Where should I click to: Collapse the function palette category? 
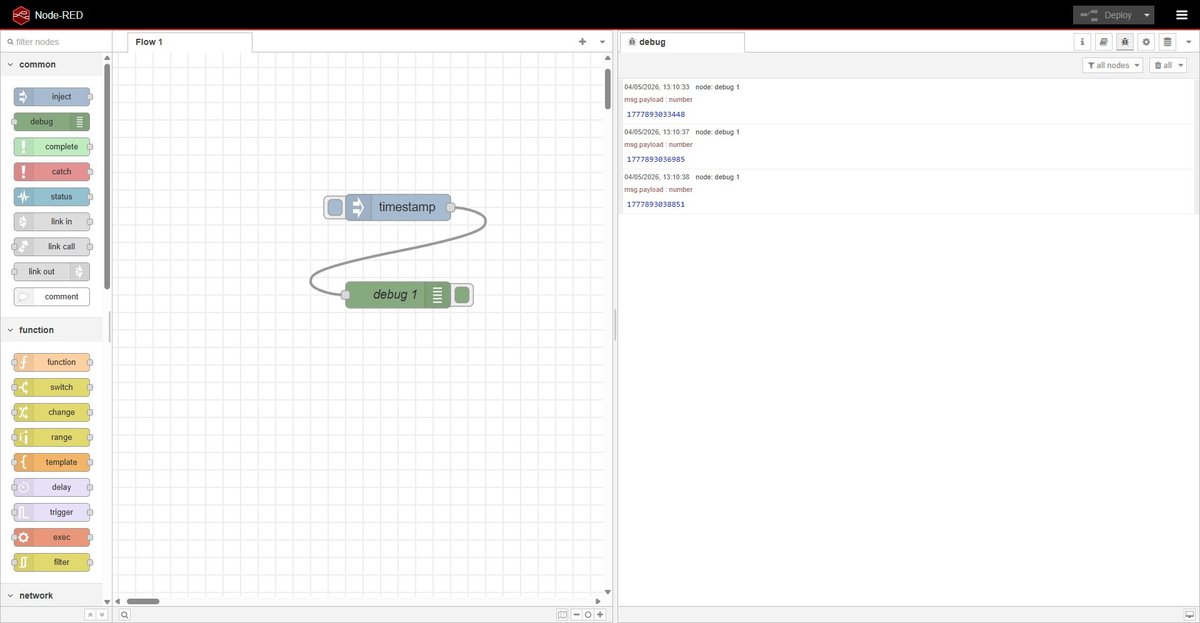click(53, 330)
